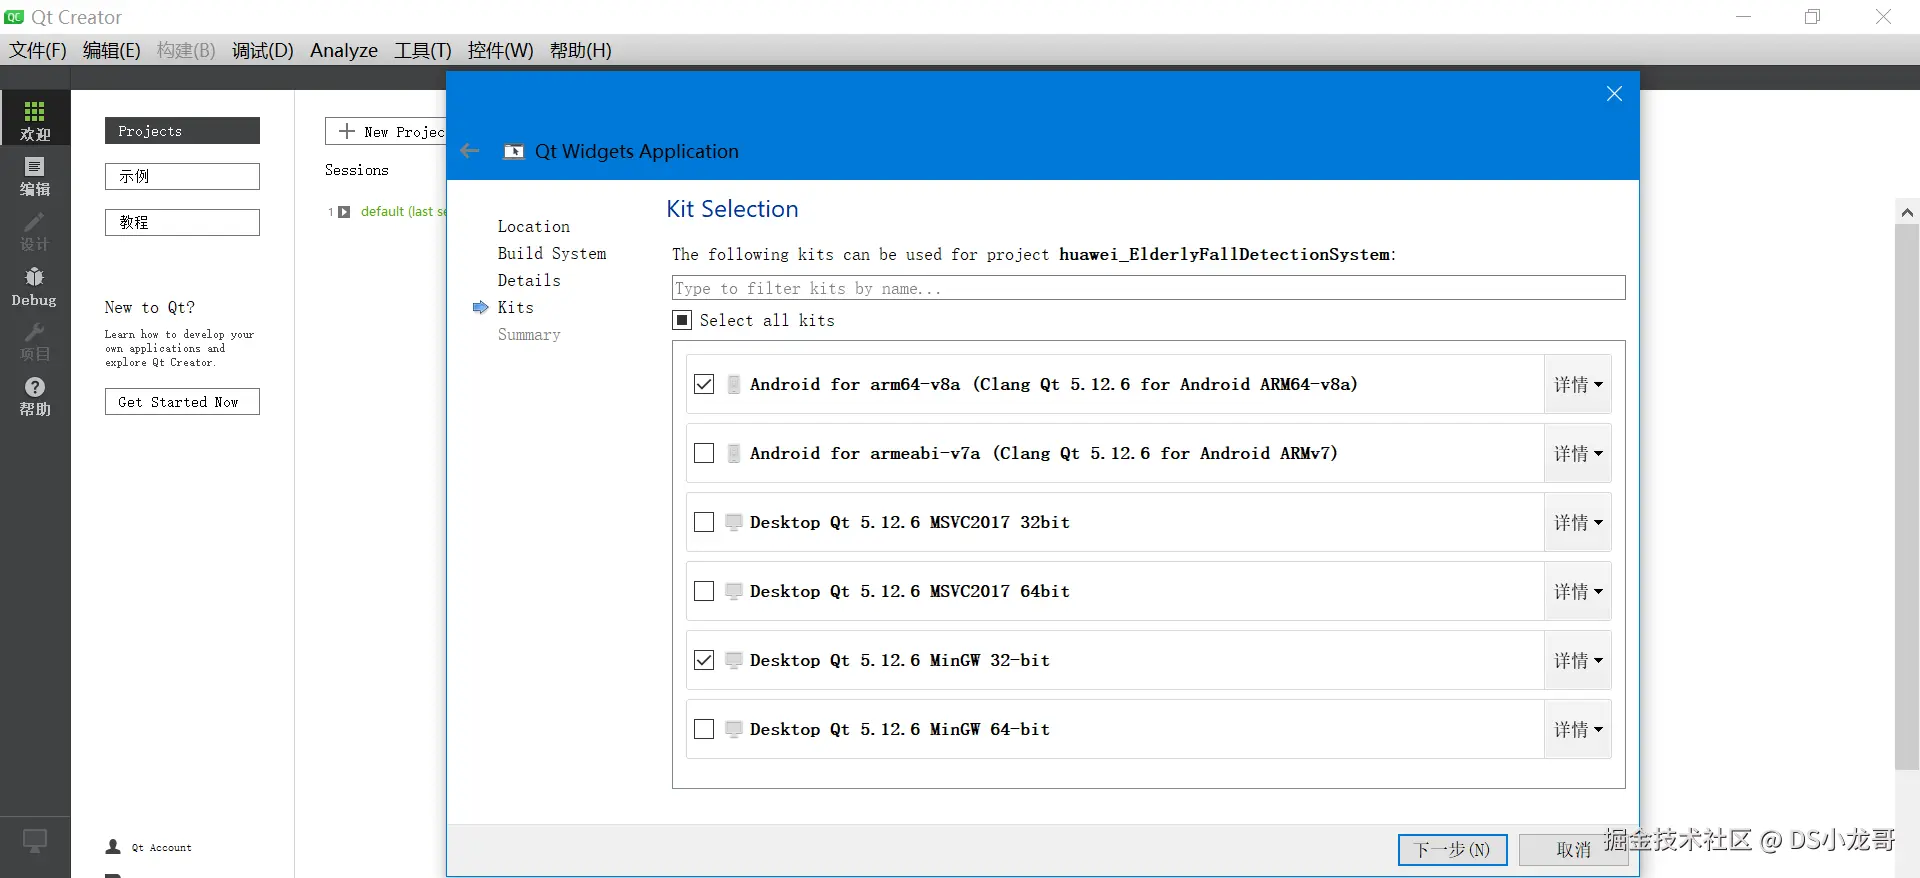This screenshot has height=878, width=1920.
Task: Click the New Project button
Action: [386, 131]
